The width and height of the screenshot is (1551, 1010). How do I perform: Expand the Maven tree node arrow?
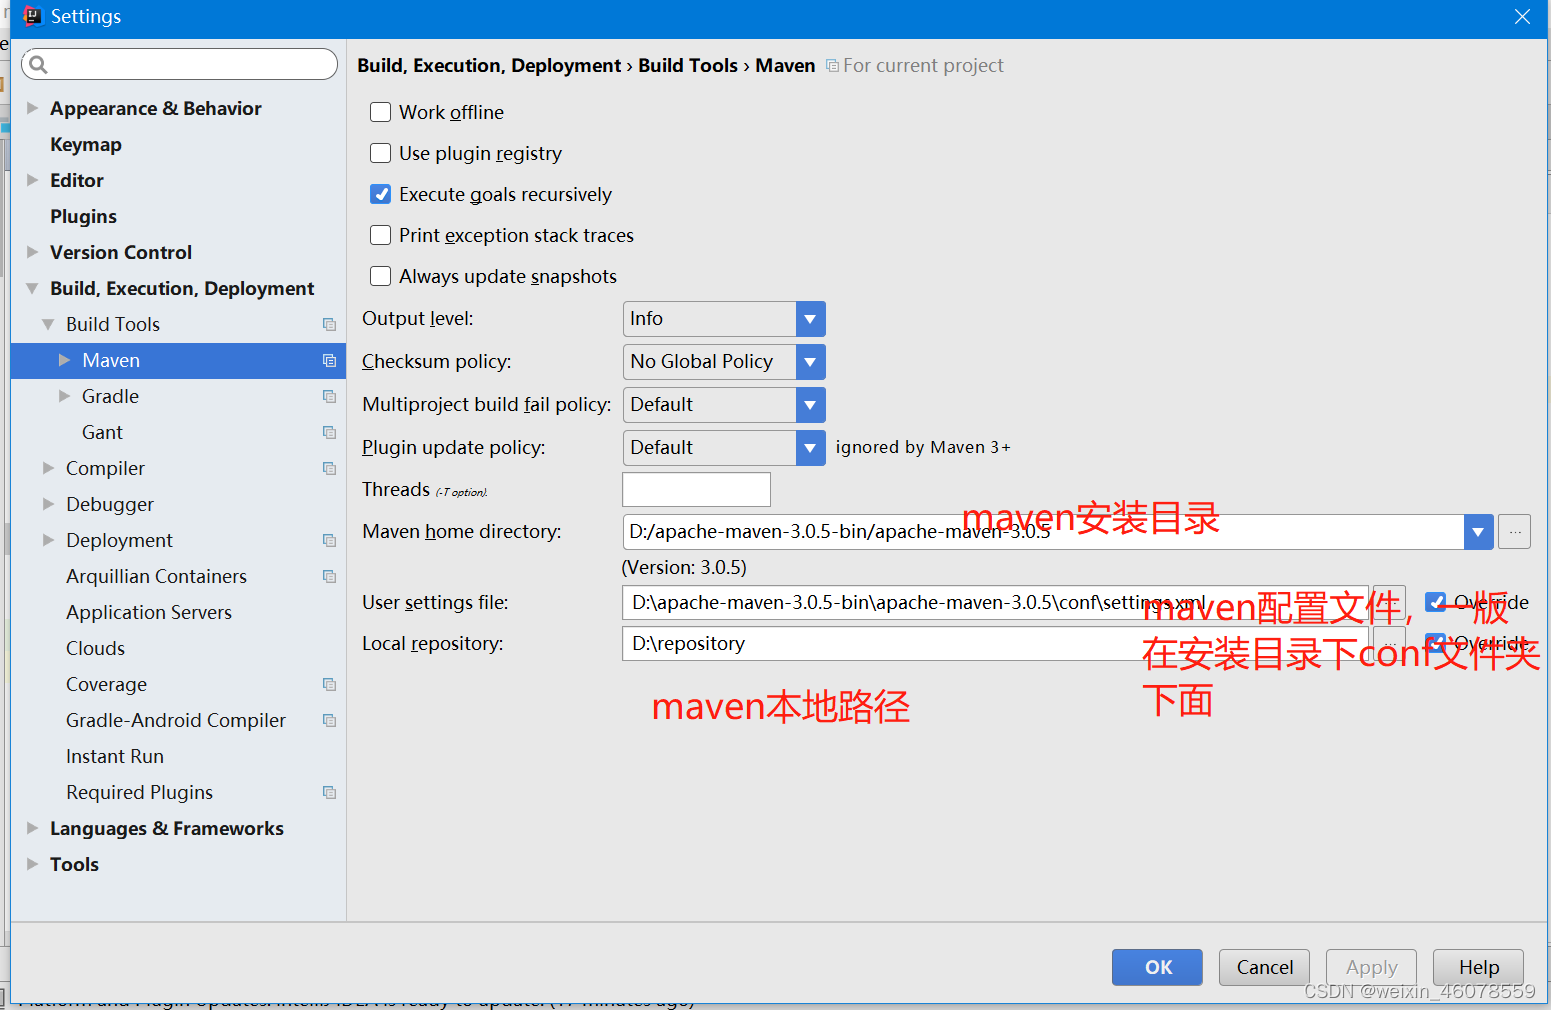click(x=64, y=360)
